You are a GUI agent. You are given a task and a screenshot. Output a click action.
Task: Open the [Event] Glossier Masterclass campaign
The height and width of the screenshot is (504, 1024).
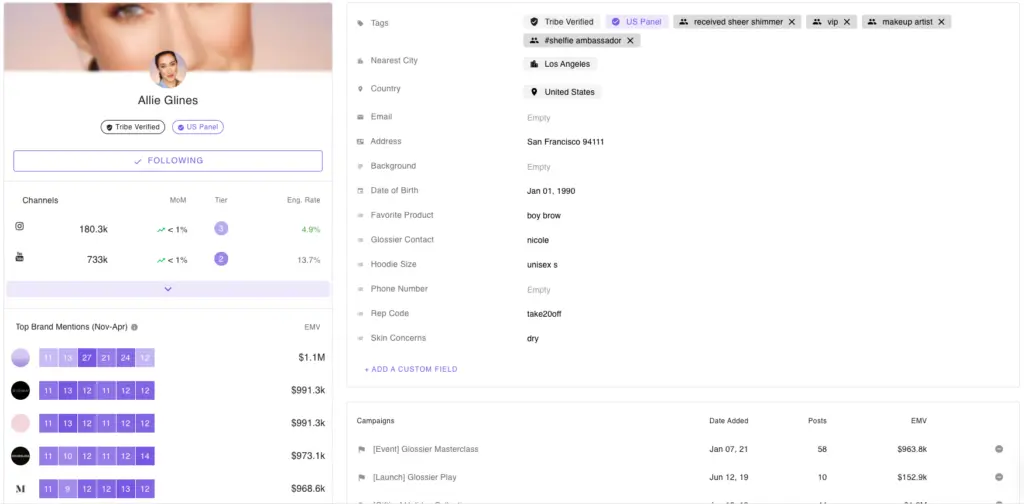[x=425, y=449]
